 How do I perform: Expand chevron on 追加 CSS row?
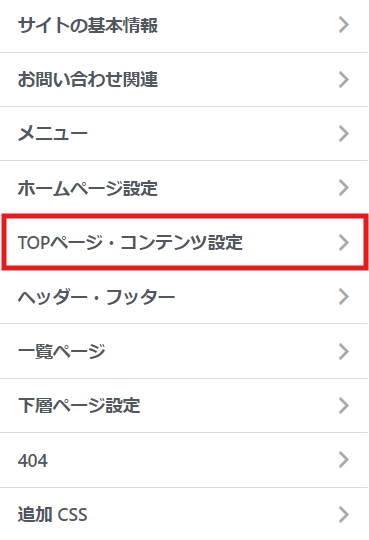(x=344, y=514)
